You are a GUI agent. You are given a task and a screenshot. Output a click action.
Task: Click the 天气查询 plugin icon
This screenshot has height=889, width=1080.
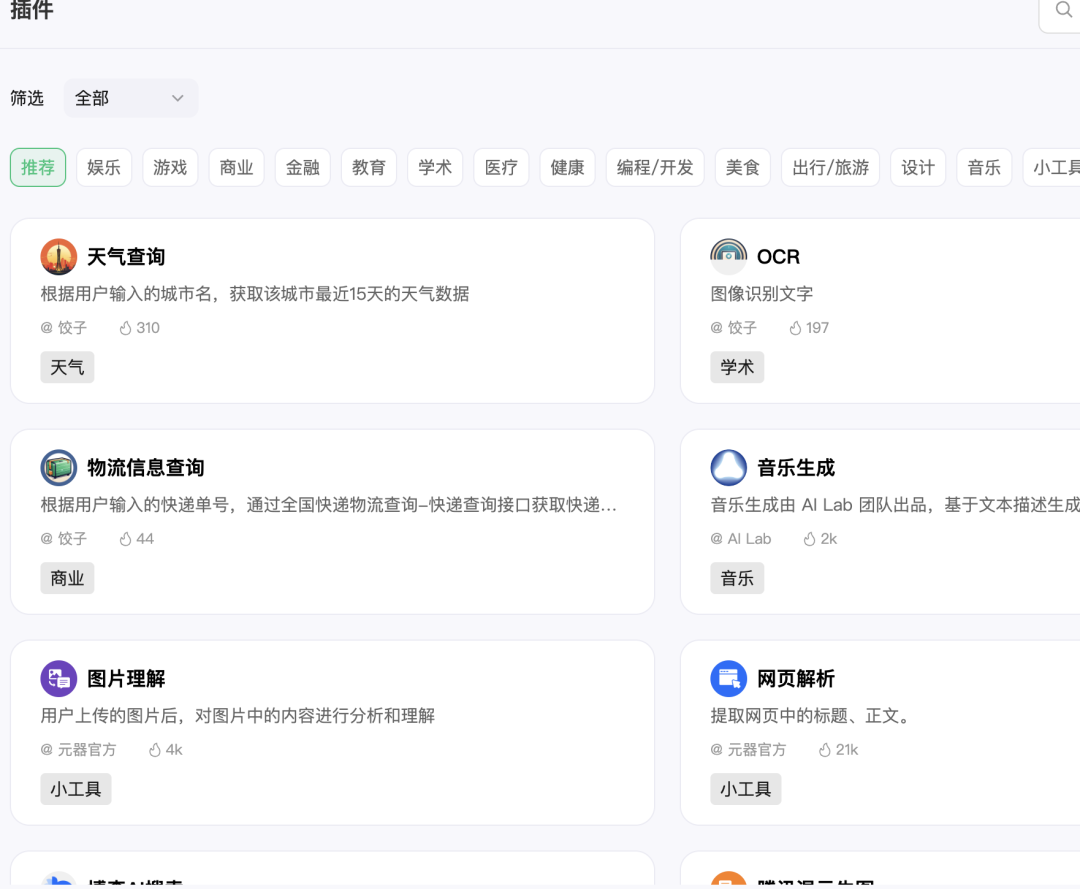point(59,257)
